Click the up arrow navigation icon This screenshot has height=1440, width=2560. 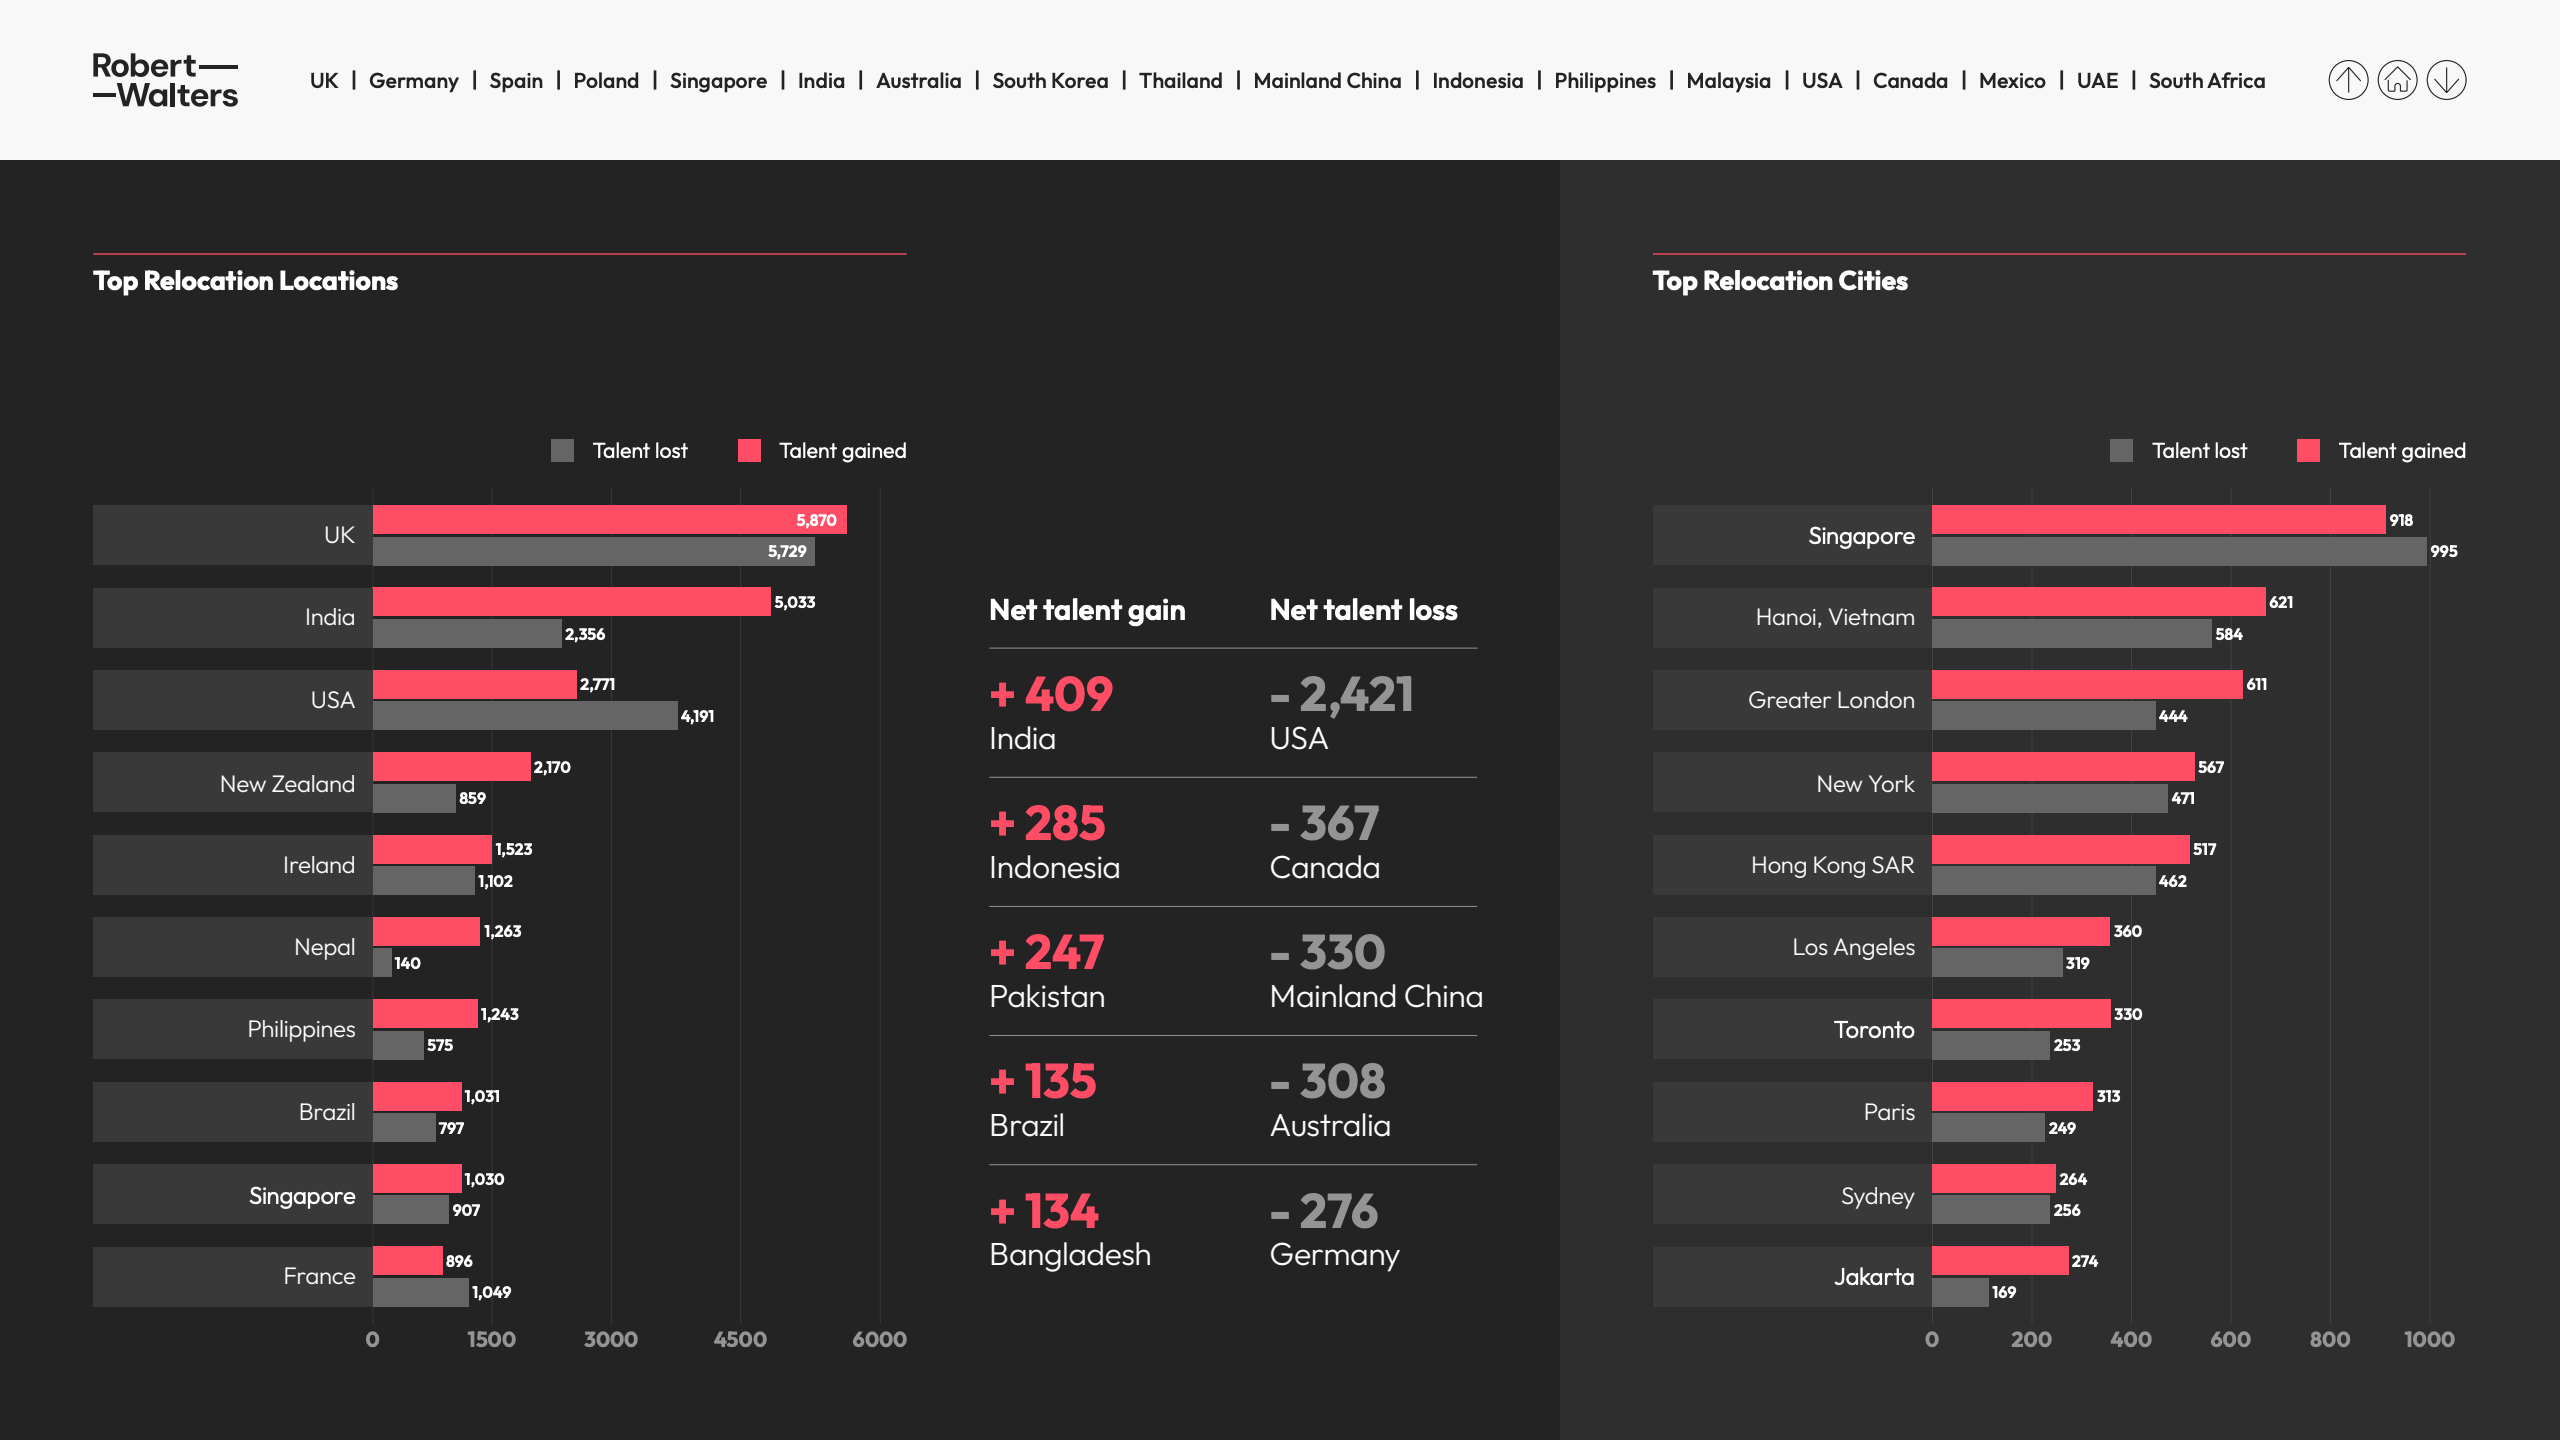tap(2348, 80)
